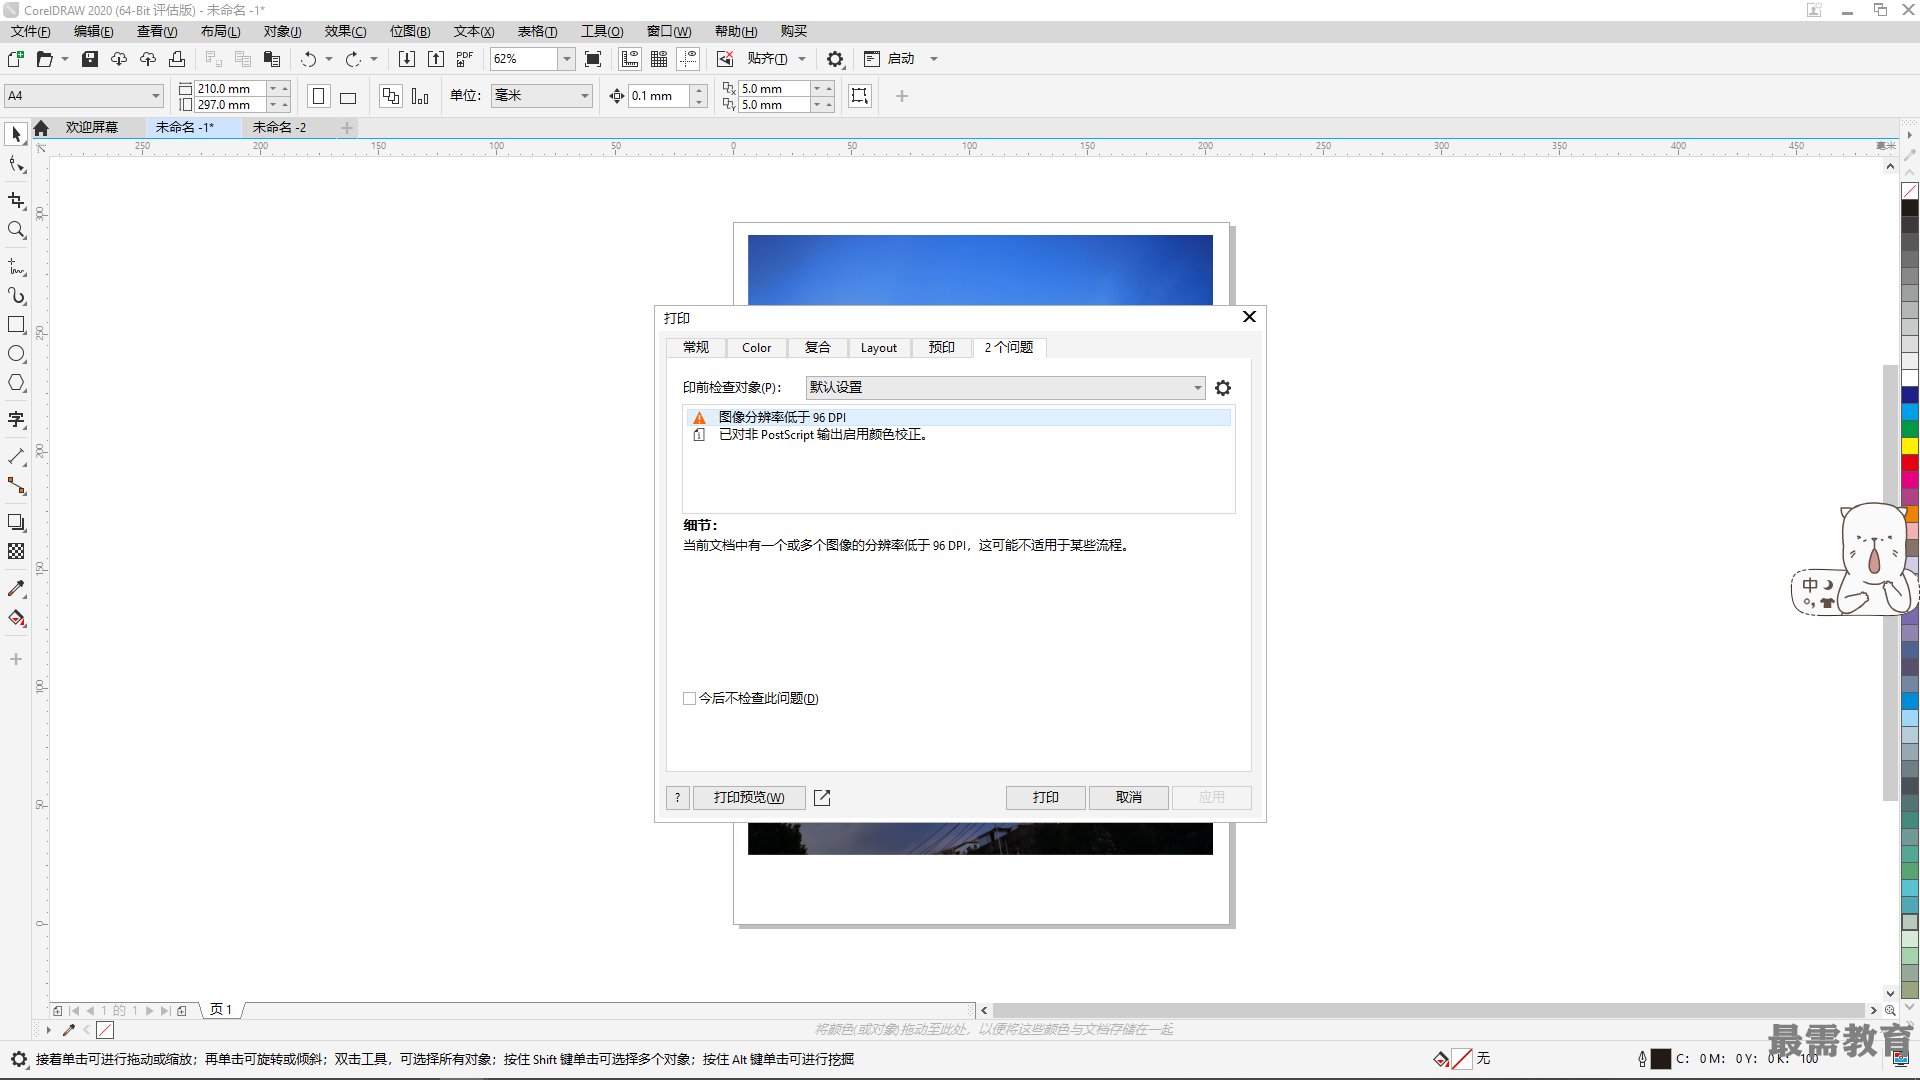Open preflight settings gear in print dialog
Viewport: 1920px width, 1080px height.
click(1223, 388)
